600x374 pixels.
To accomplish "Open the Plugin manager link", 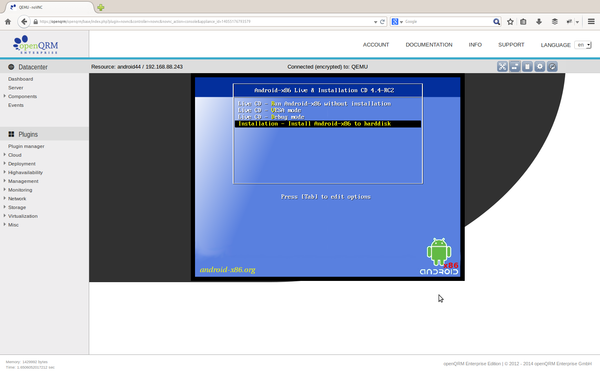I will tap(26, 146).
